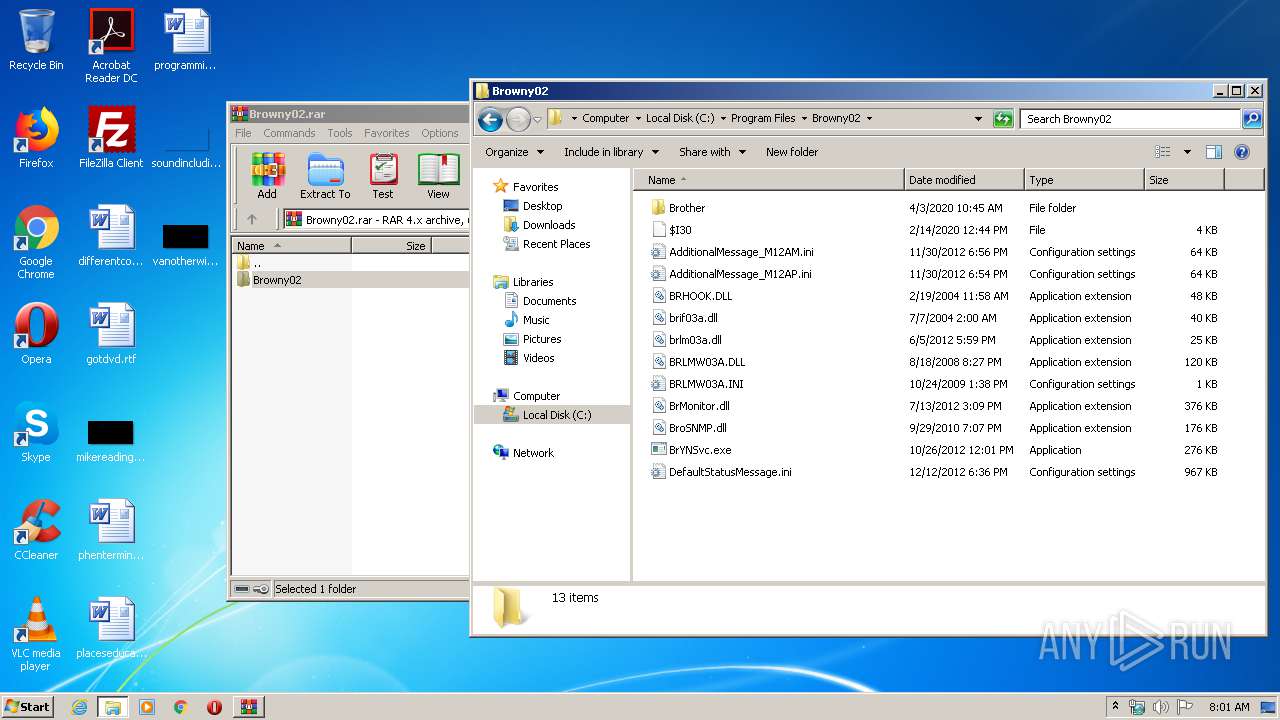
Task: Select Downloads in navigation pane
Action: point(548,225)
